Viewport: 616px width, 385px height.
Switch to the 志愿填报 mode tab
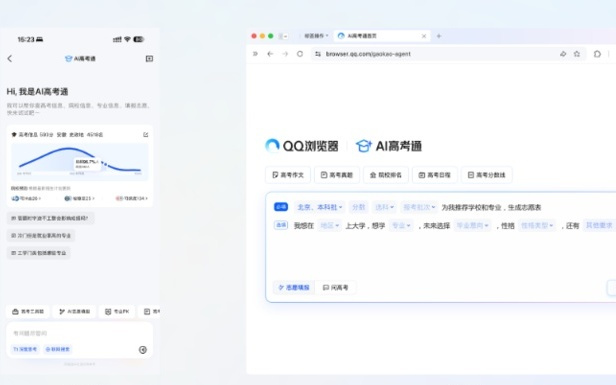(294, 288)
